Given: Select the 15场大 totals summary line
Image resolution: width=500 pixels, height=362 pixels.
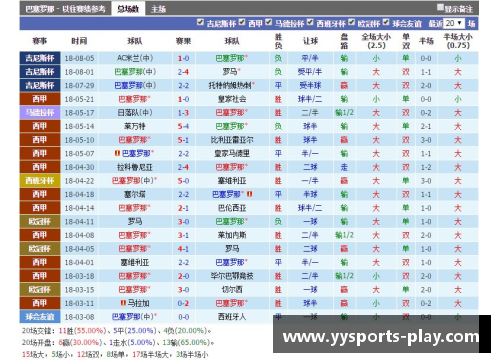Looking at the screenshot, I should coord(115,354).
